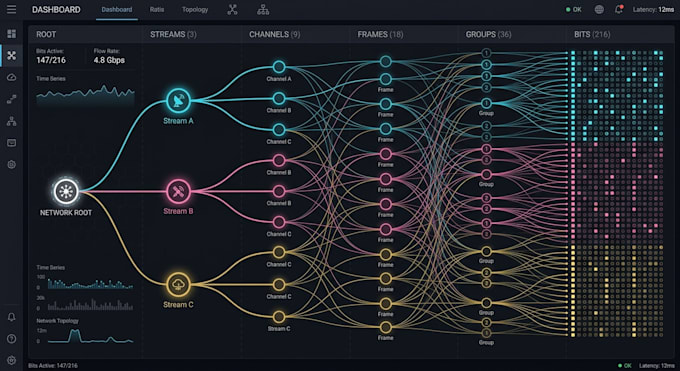Open the Topology tab

point(195,10)
